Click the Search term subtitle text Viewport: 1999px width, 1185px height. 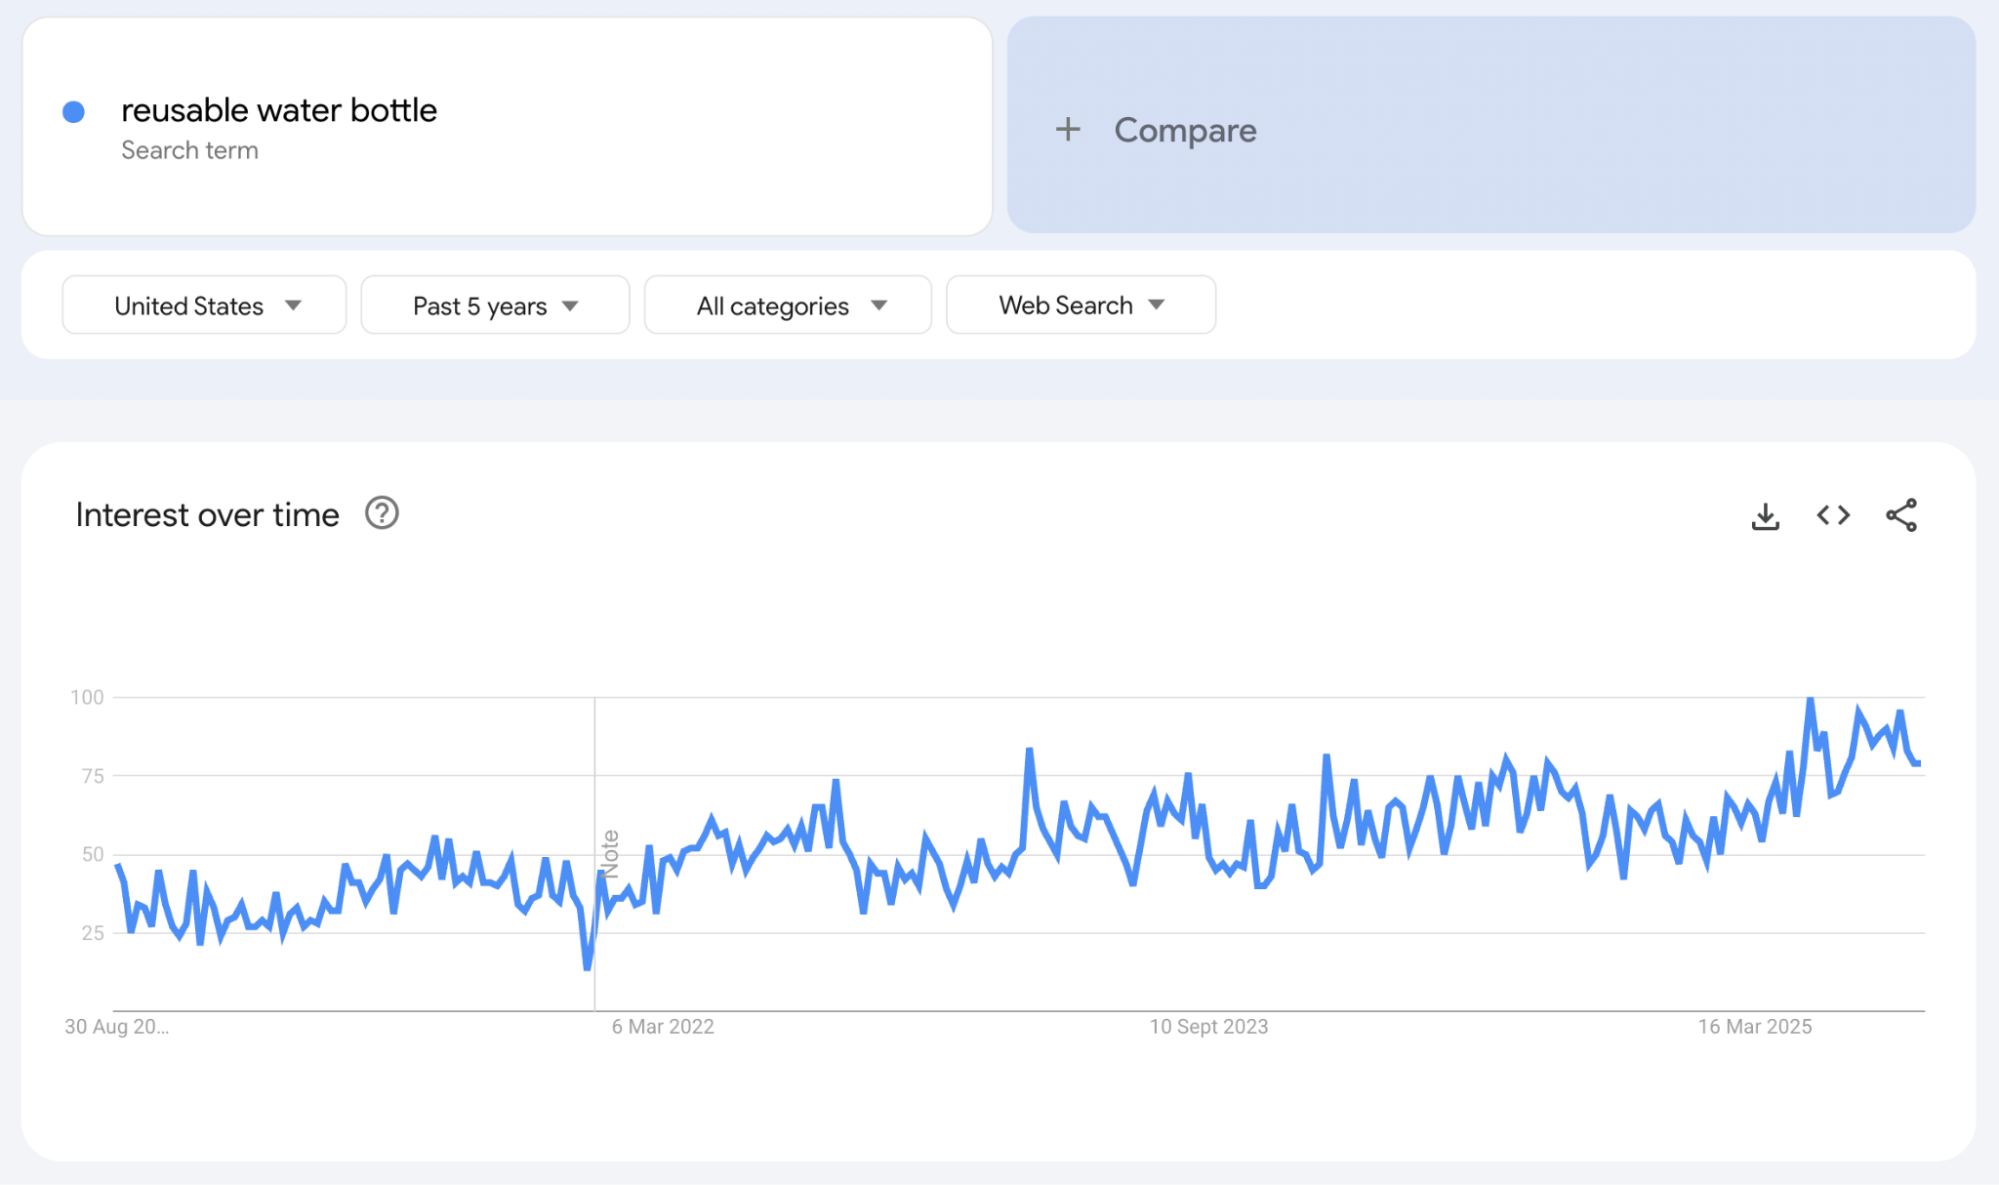coord(190,150)
